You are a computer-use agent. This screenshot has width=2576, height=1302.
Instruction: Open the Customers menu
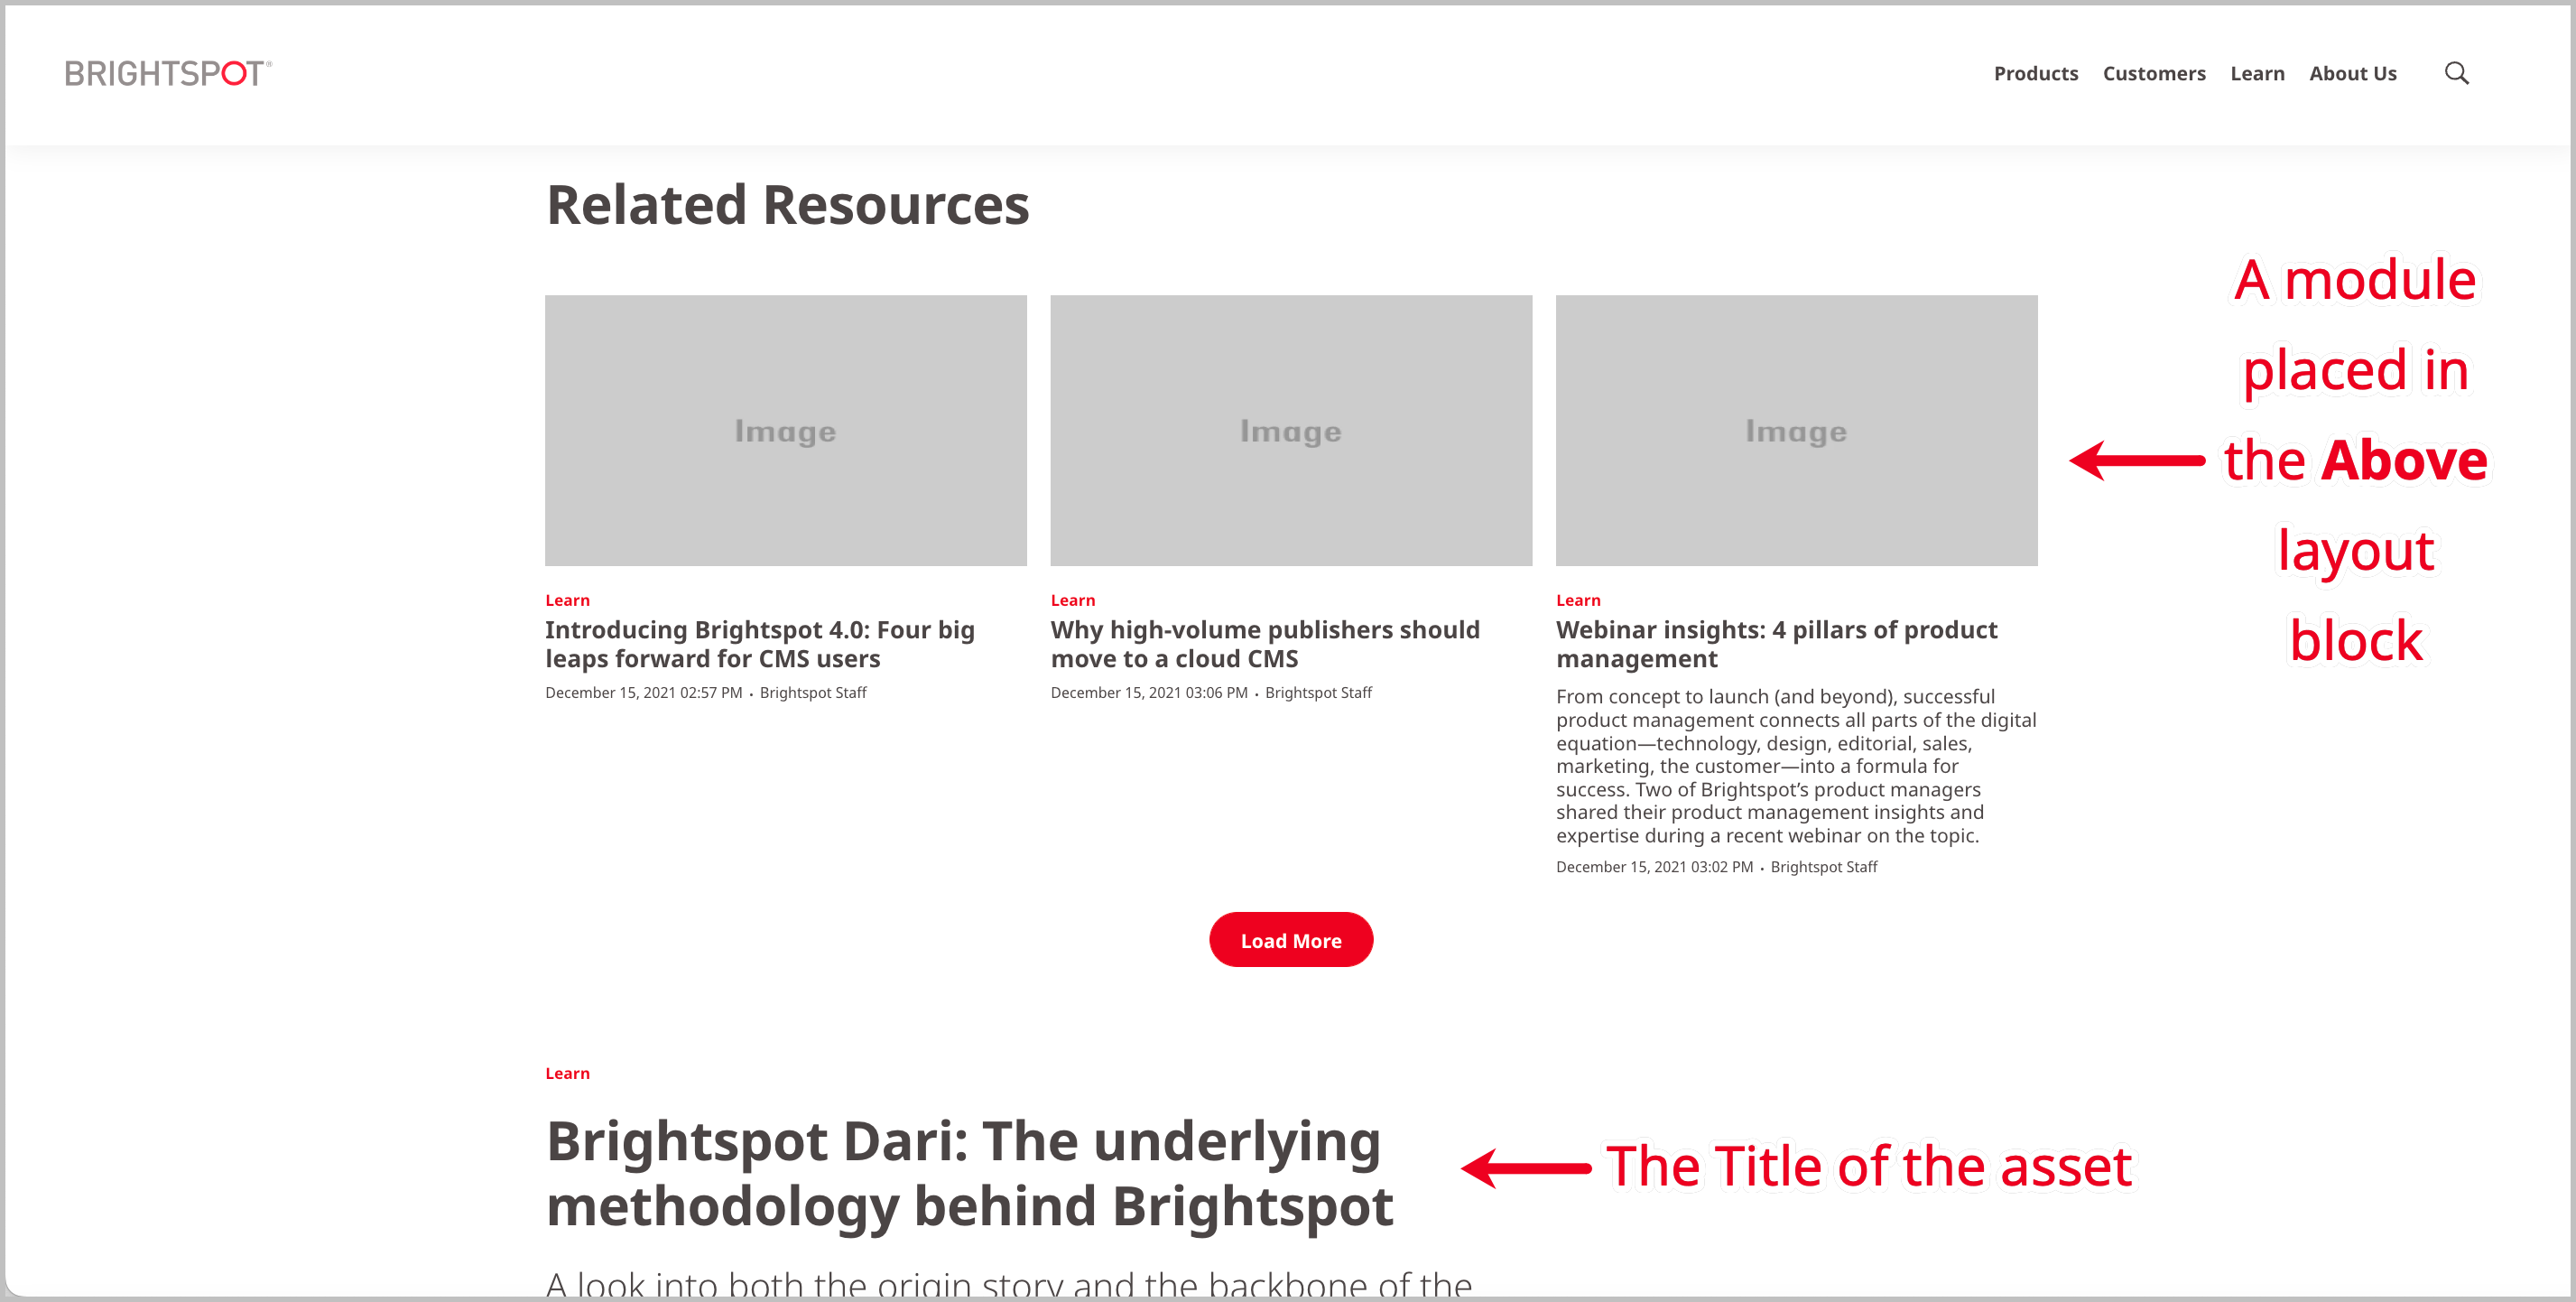pos(2153,73)
